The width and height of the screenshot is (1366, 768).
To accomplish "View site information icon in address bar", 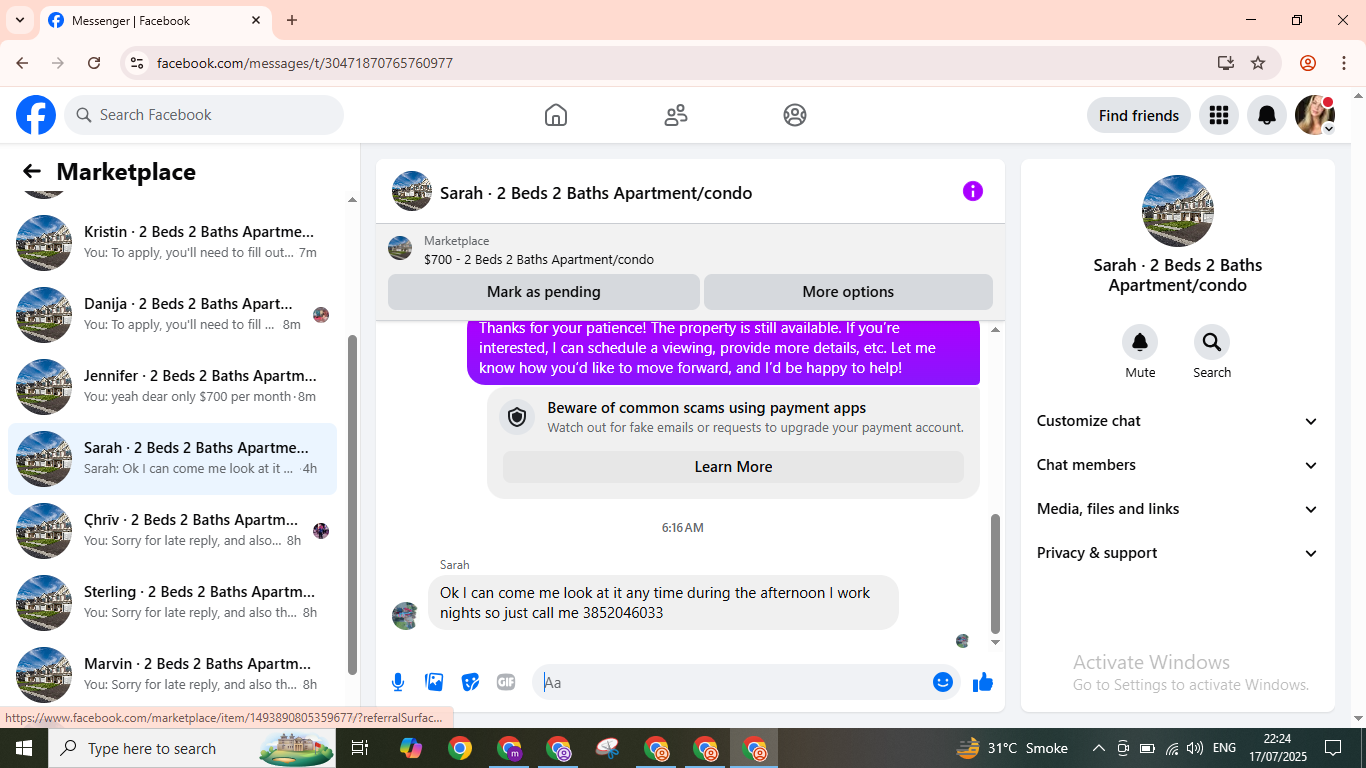I will click(138, 63).
